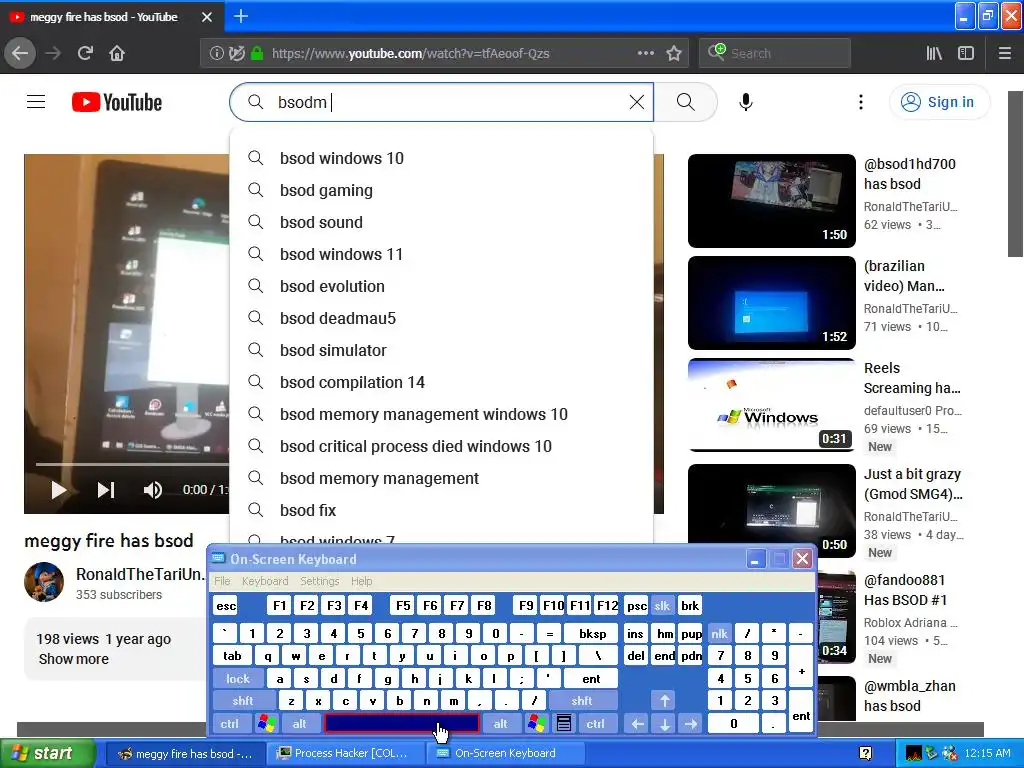Open '@bsod1hd700 has bsod' video thumbnail
This screenshot has height=768, width=1024.
pos(772,200)
